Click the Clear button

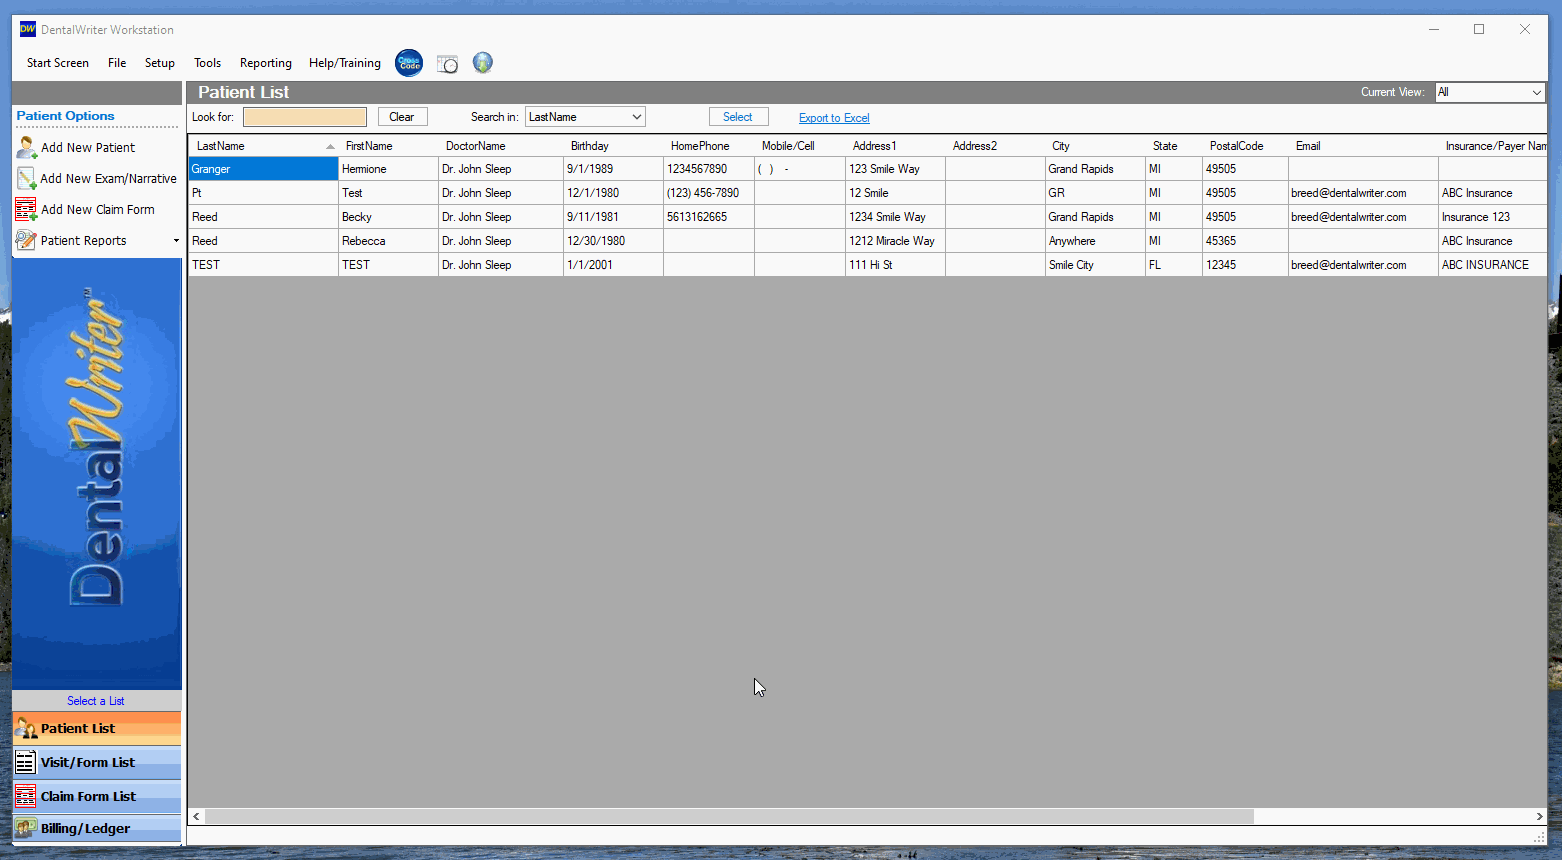click(x=402, y=117)
